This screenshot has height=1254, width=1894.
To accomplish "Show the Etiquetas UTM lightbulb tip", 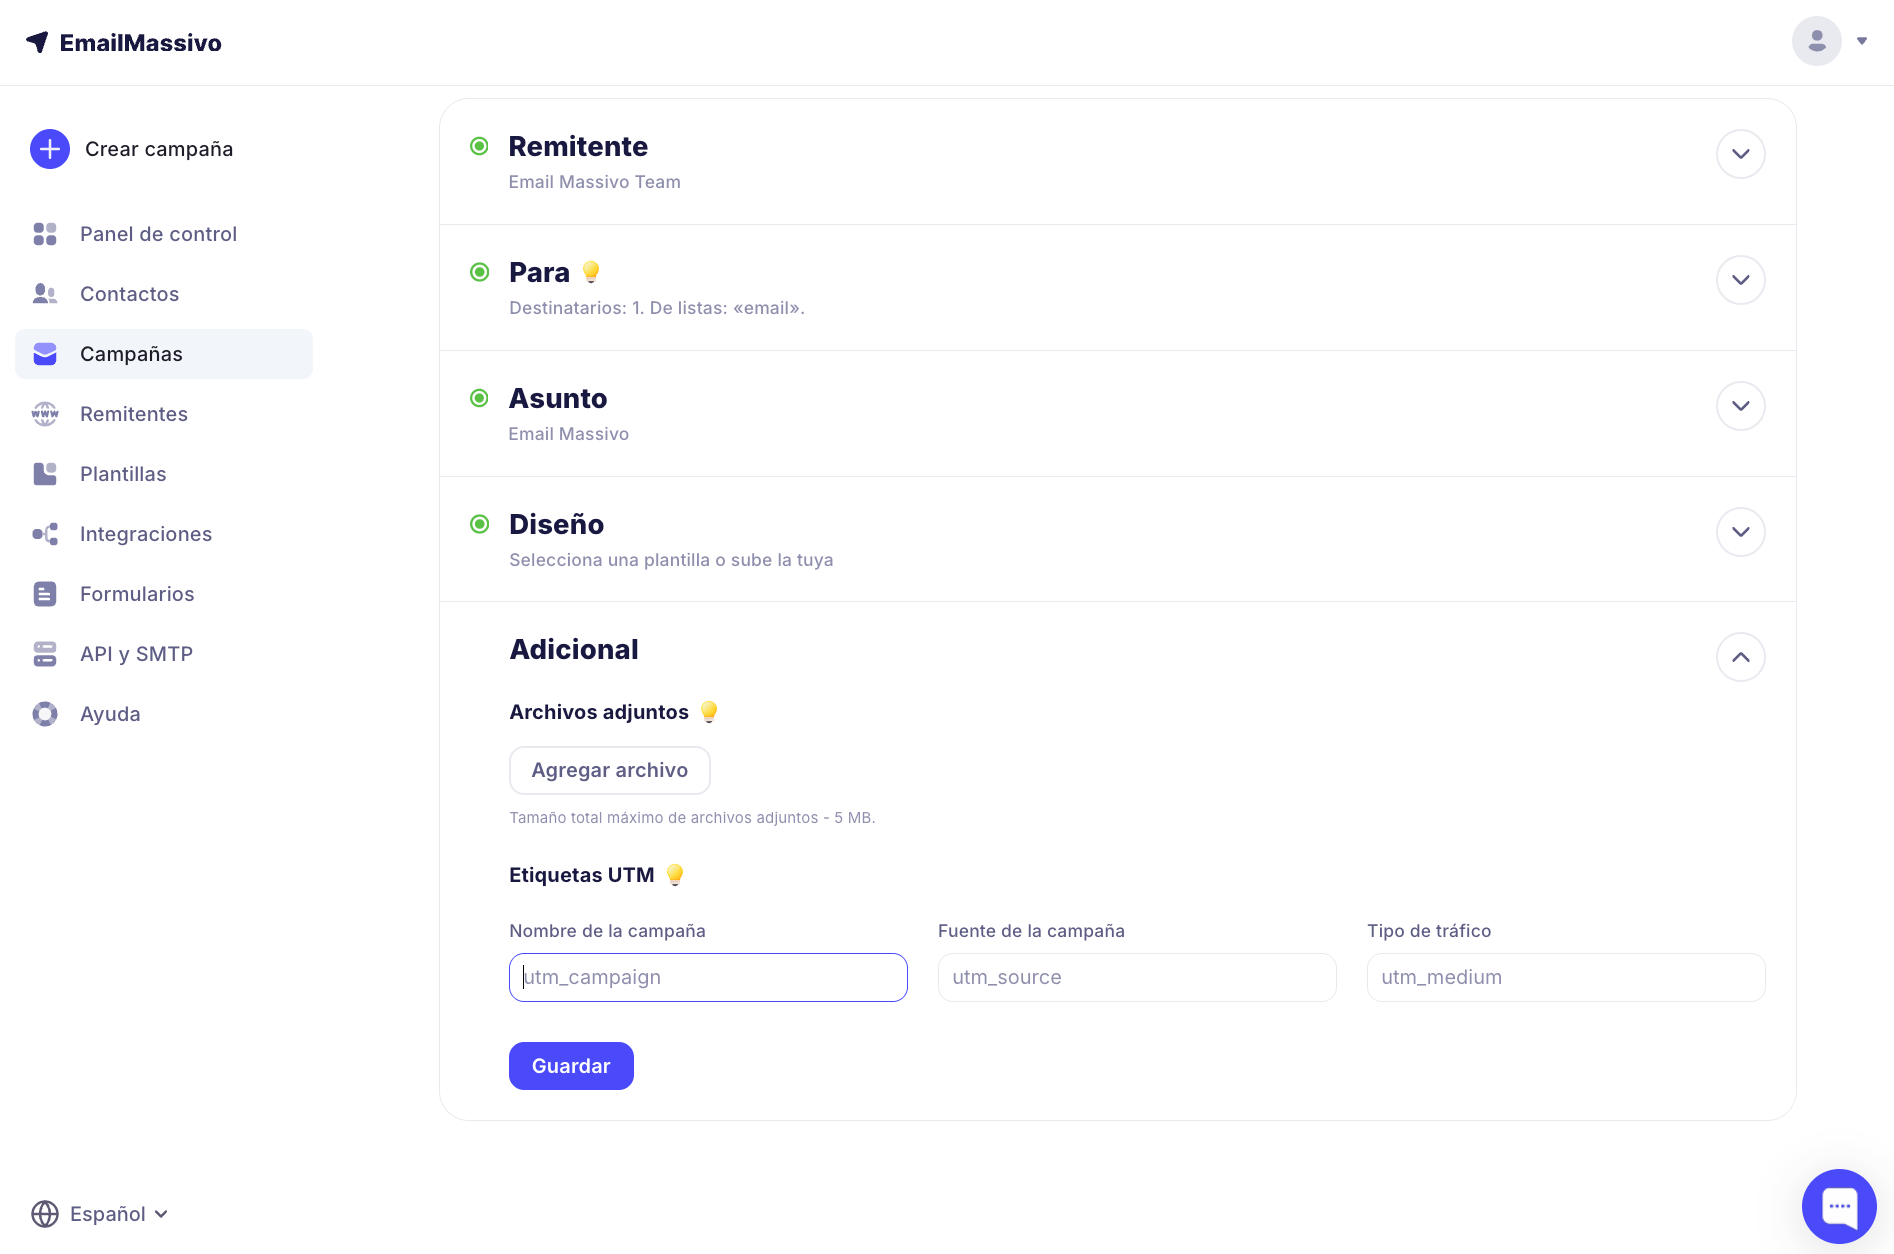I will [x=675, y=875].
